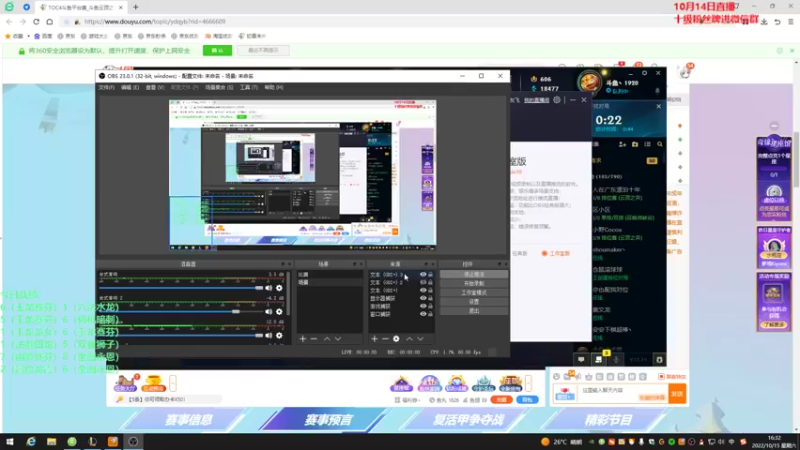Viewport: 800px width, 450px height.
Task: Open the third mixer channel settings gear
Action: (279, 335)
